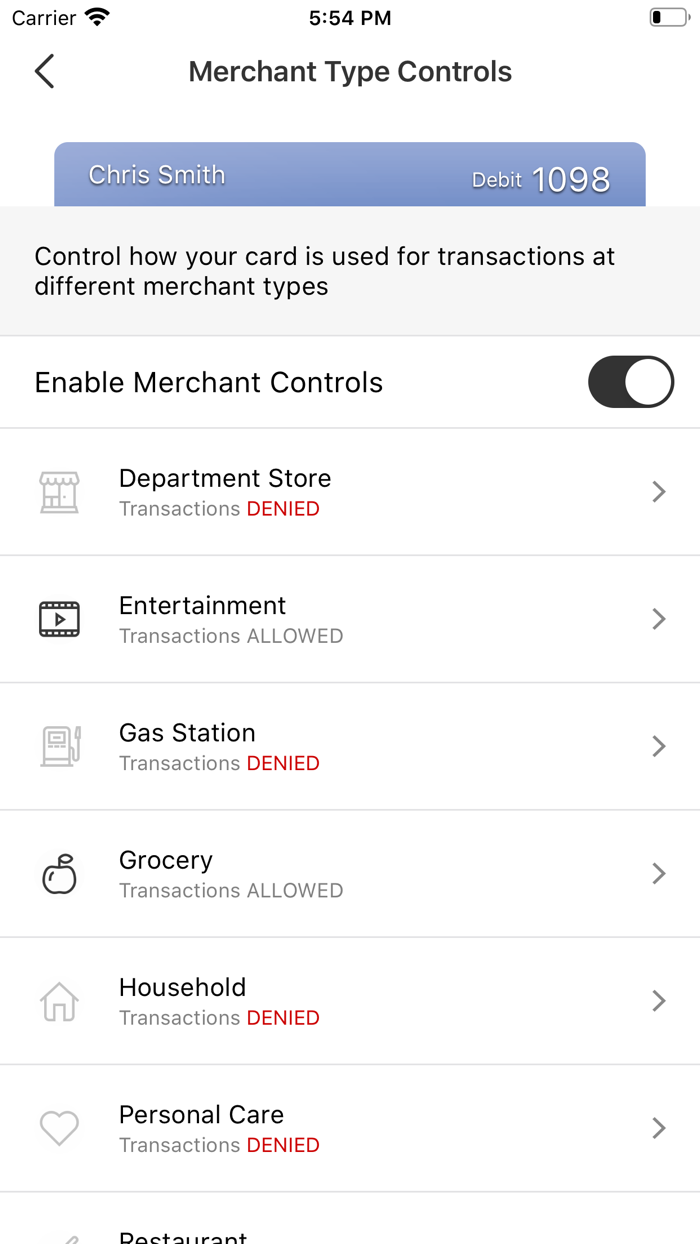Disable the Enable Merchant Controls switch
This screenshot has width=700, height=1244.
(x=631, y=382)
